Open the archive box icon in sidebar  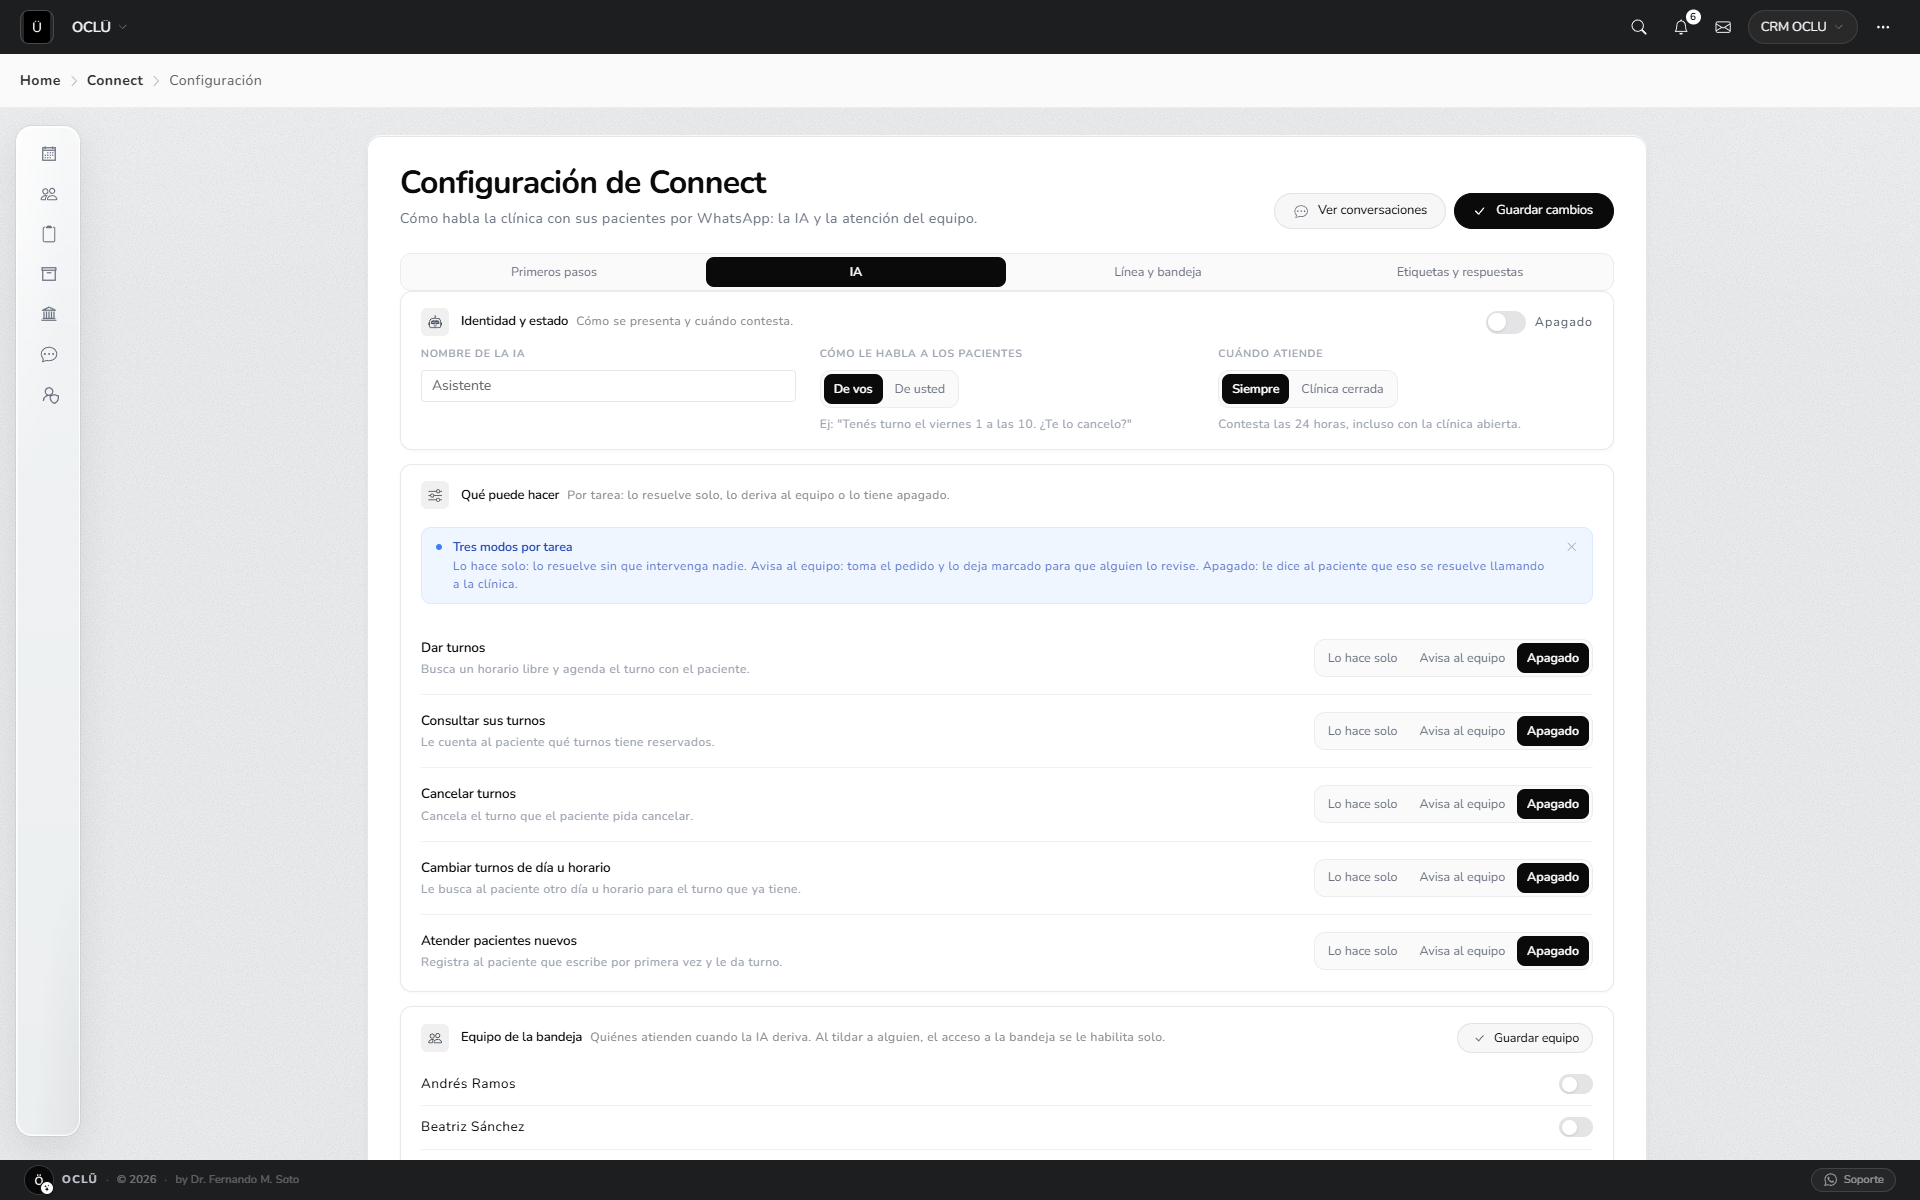coord(49,274)
